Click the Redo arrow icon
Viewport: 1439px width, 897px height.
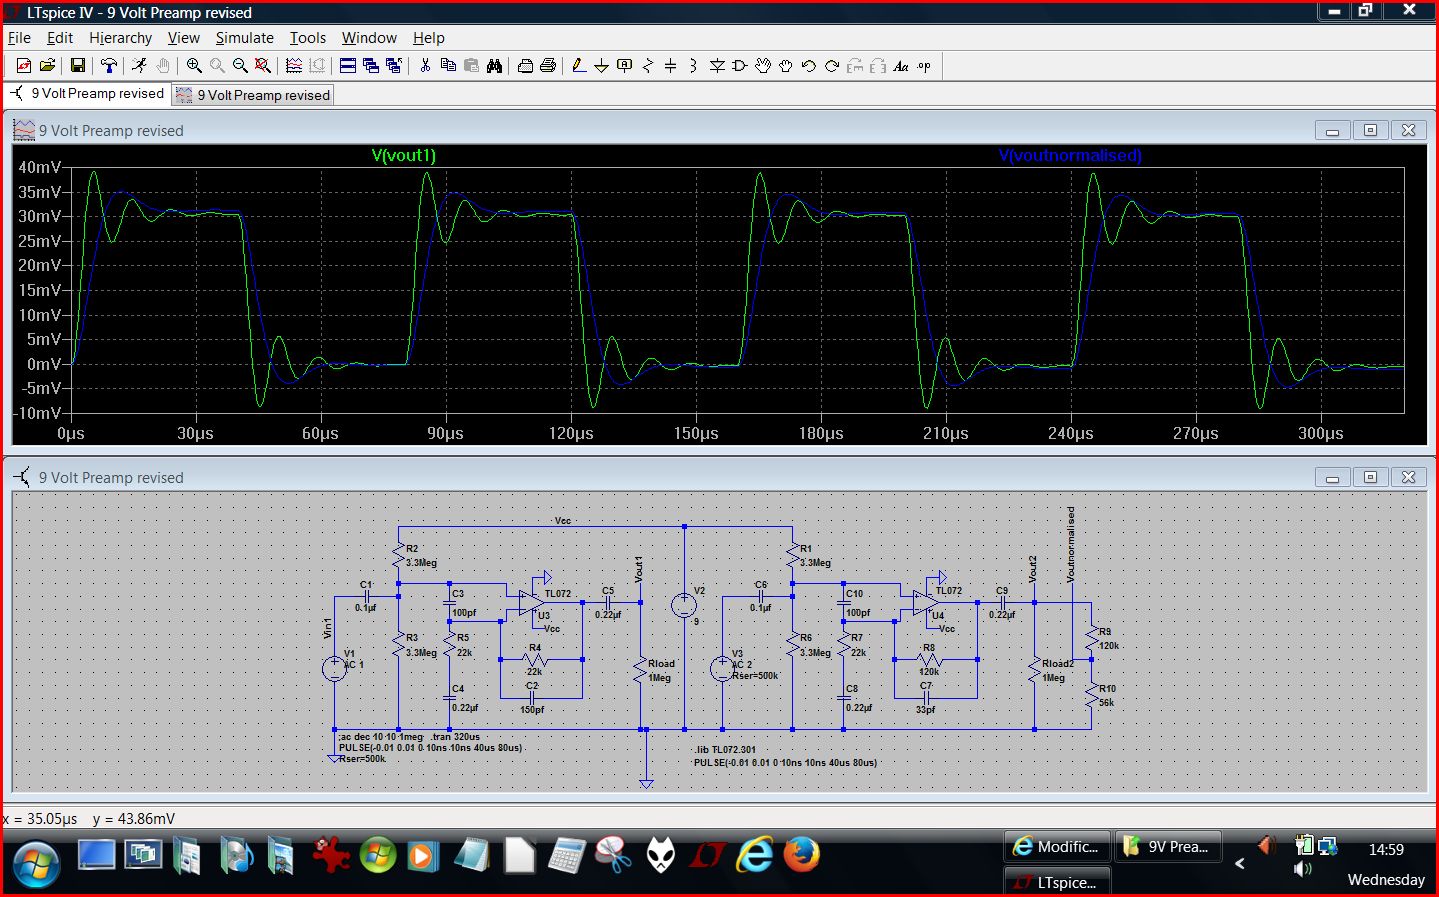pyautogui.click(x=832, y=66)
